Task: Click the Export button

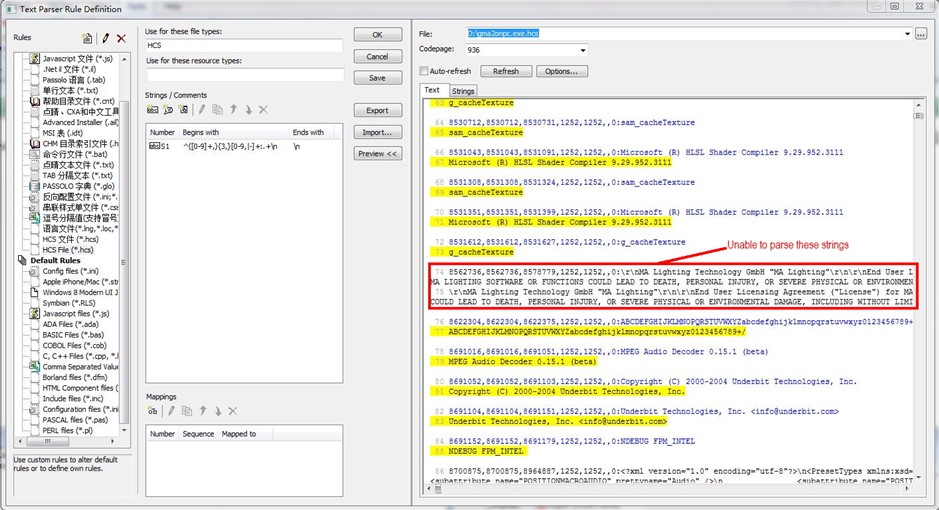Action: point(377,110)
